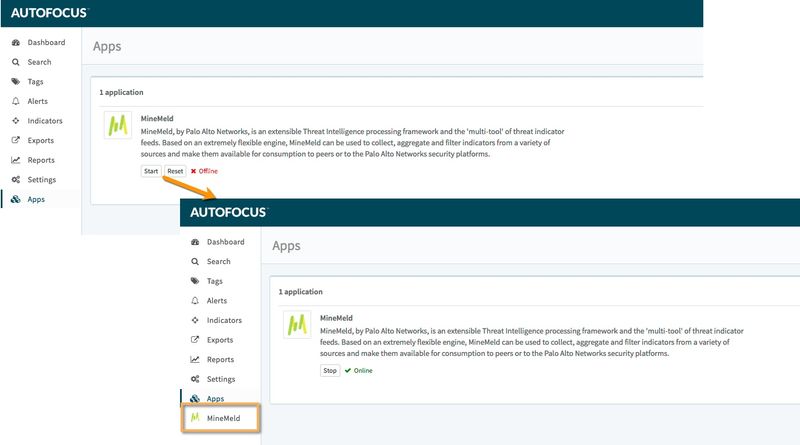Click Search magnifier icon in upper window sidebar
800x445 pixels.
pos(16,62)
